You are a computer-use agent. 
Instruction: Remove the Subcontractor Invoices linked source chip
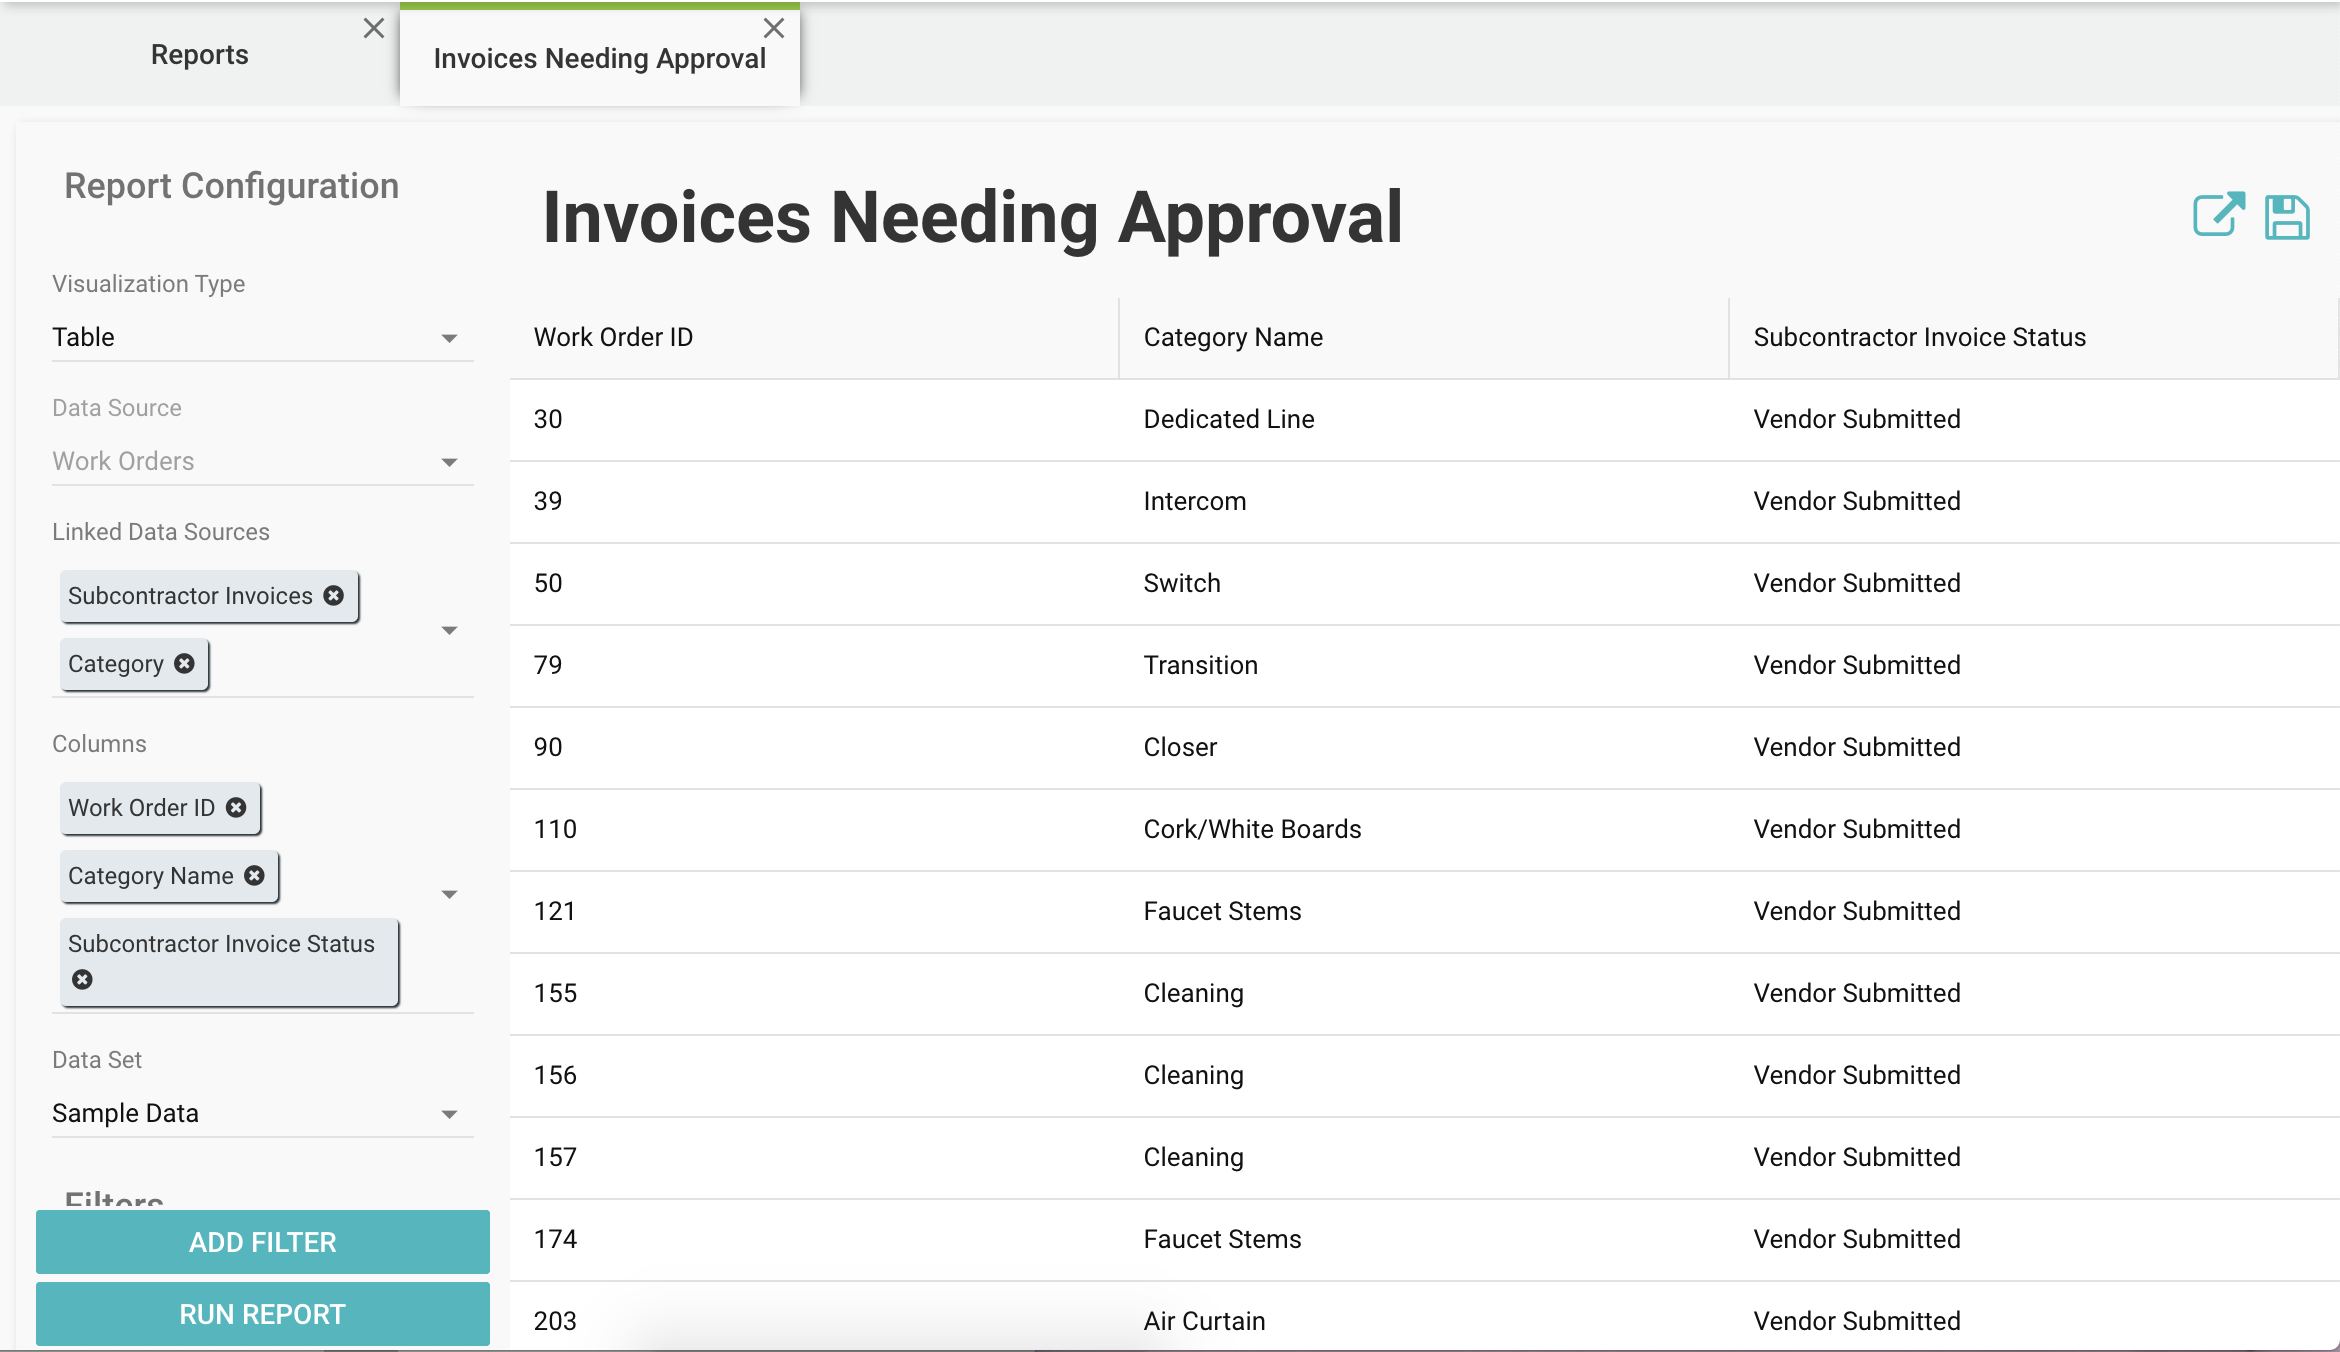[x=334, y=595]
